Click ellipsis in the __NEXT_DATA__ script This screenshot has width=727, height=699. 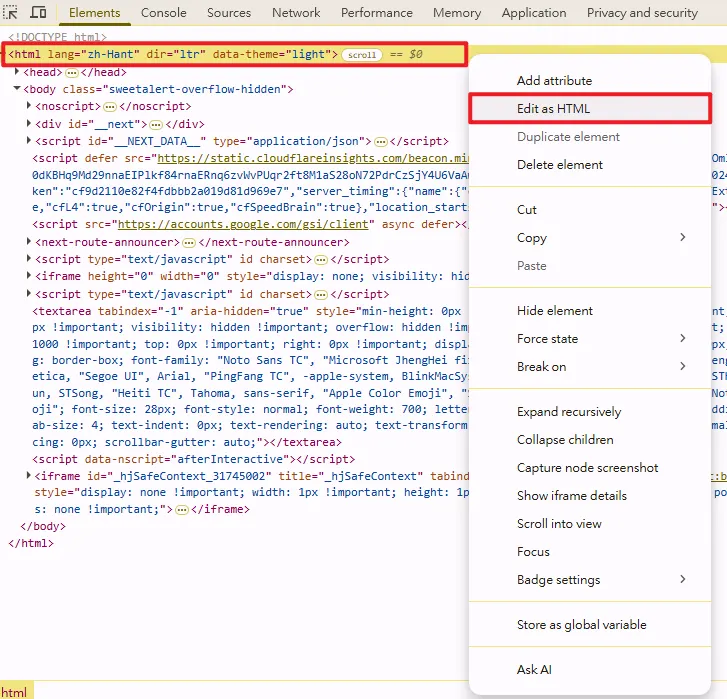[x=379, y=142]
